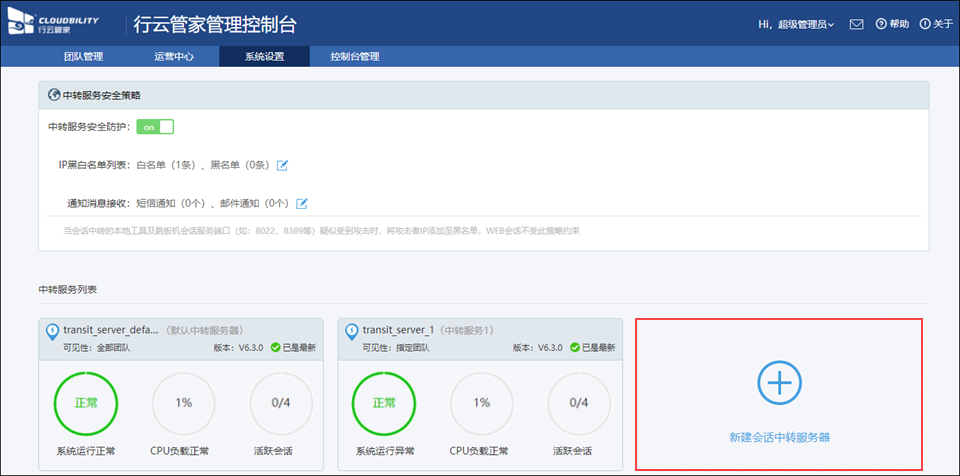Click the globe icon next to 中转服务安全策略
The width and height of the screenshot is (960, 476).
pyautogui.click(x=54, y=95)
